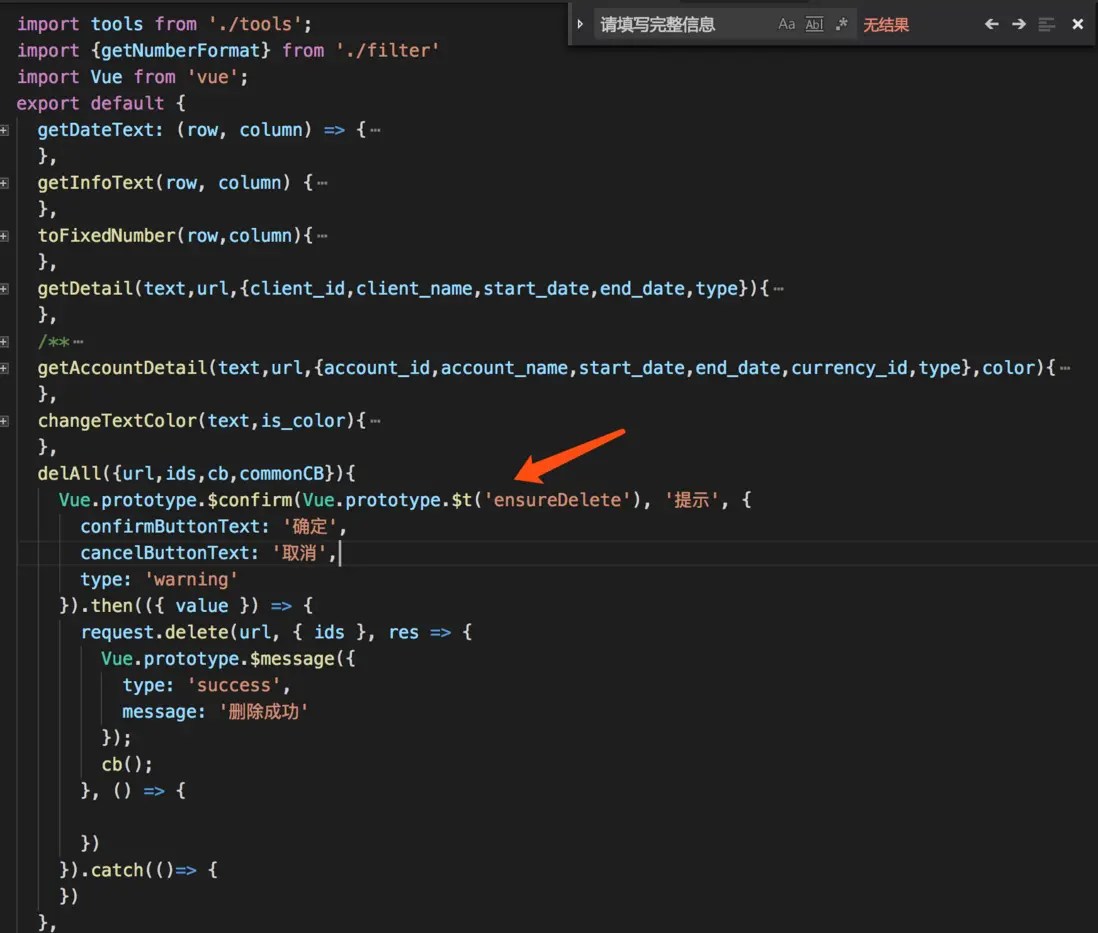Expand the getAccountDetail function fold
Viewport: 1098px width, 933px height.
(6, 367)
